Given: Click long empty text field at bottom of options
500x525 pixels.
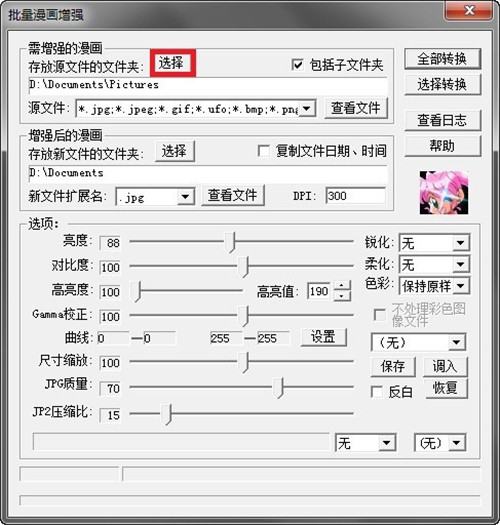Looking at the screenshot, I should tap(181, 442).
